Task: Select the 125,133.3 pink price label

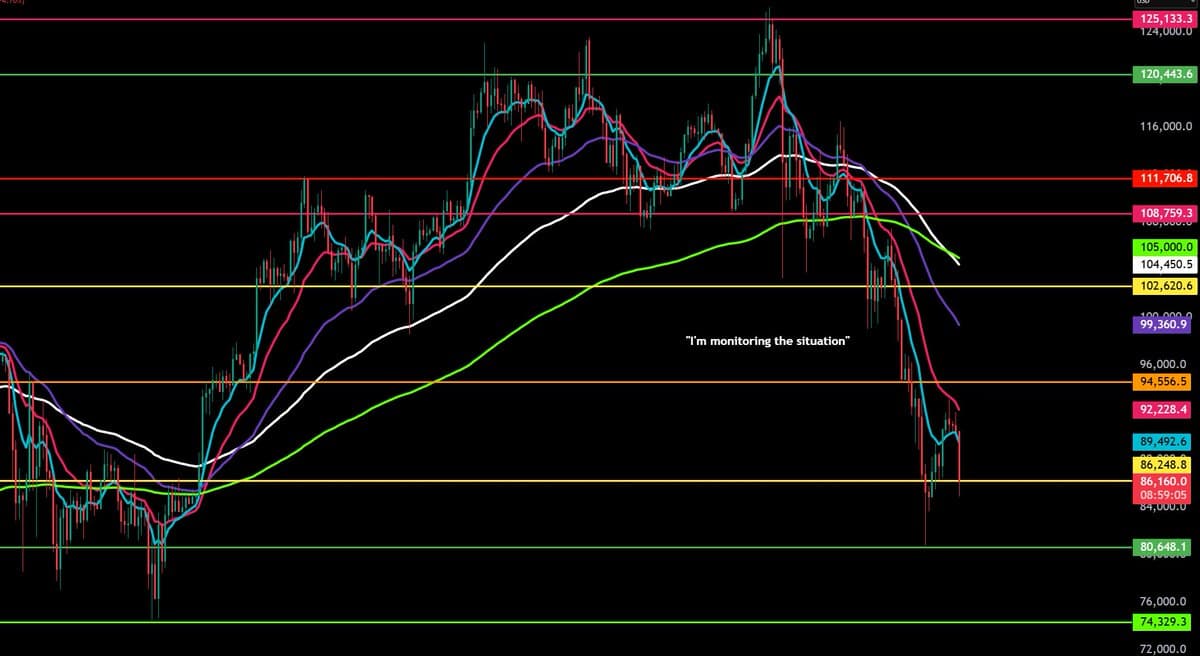Action: tap(1163, 19)
